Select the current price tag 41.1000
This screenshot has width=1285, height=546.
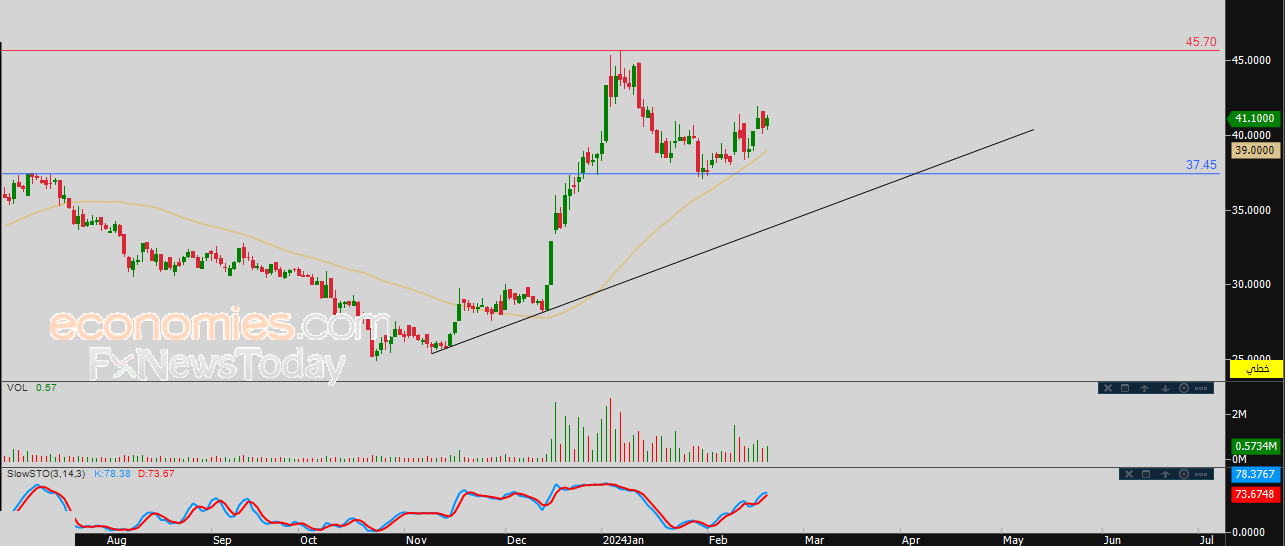[1255, 119]
